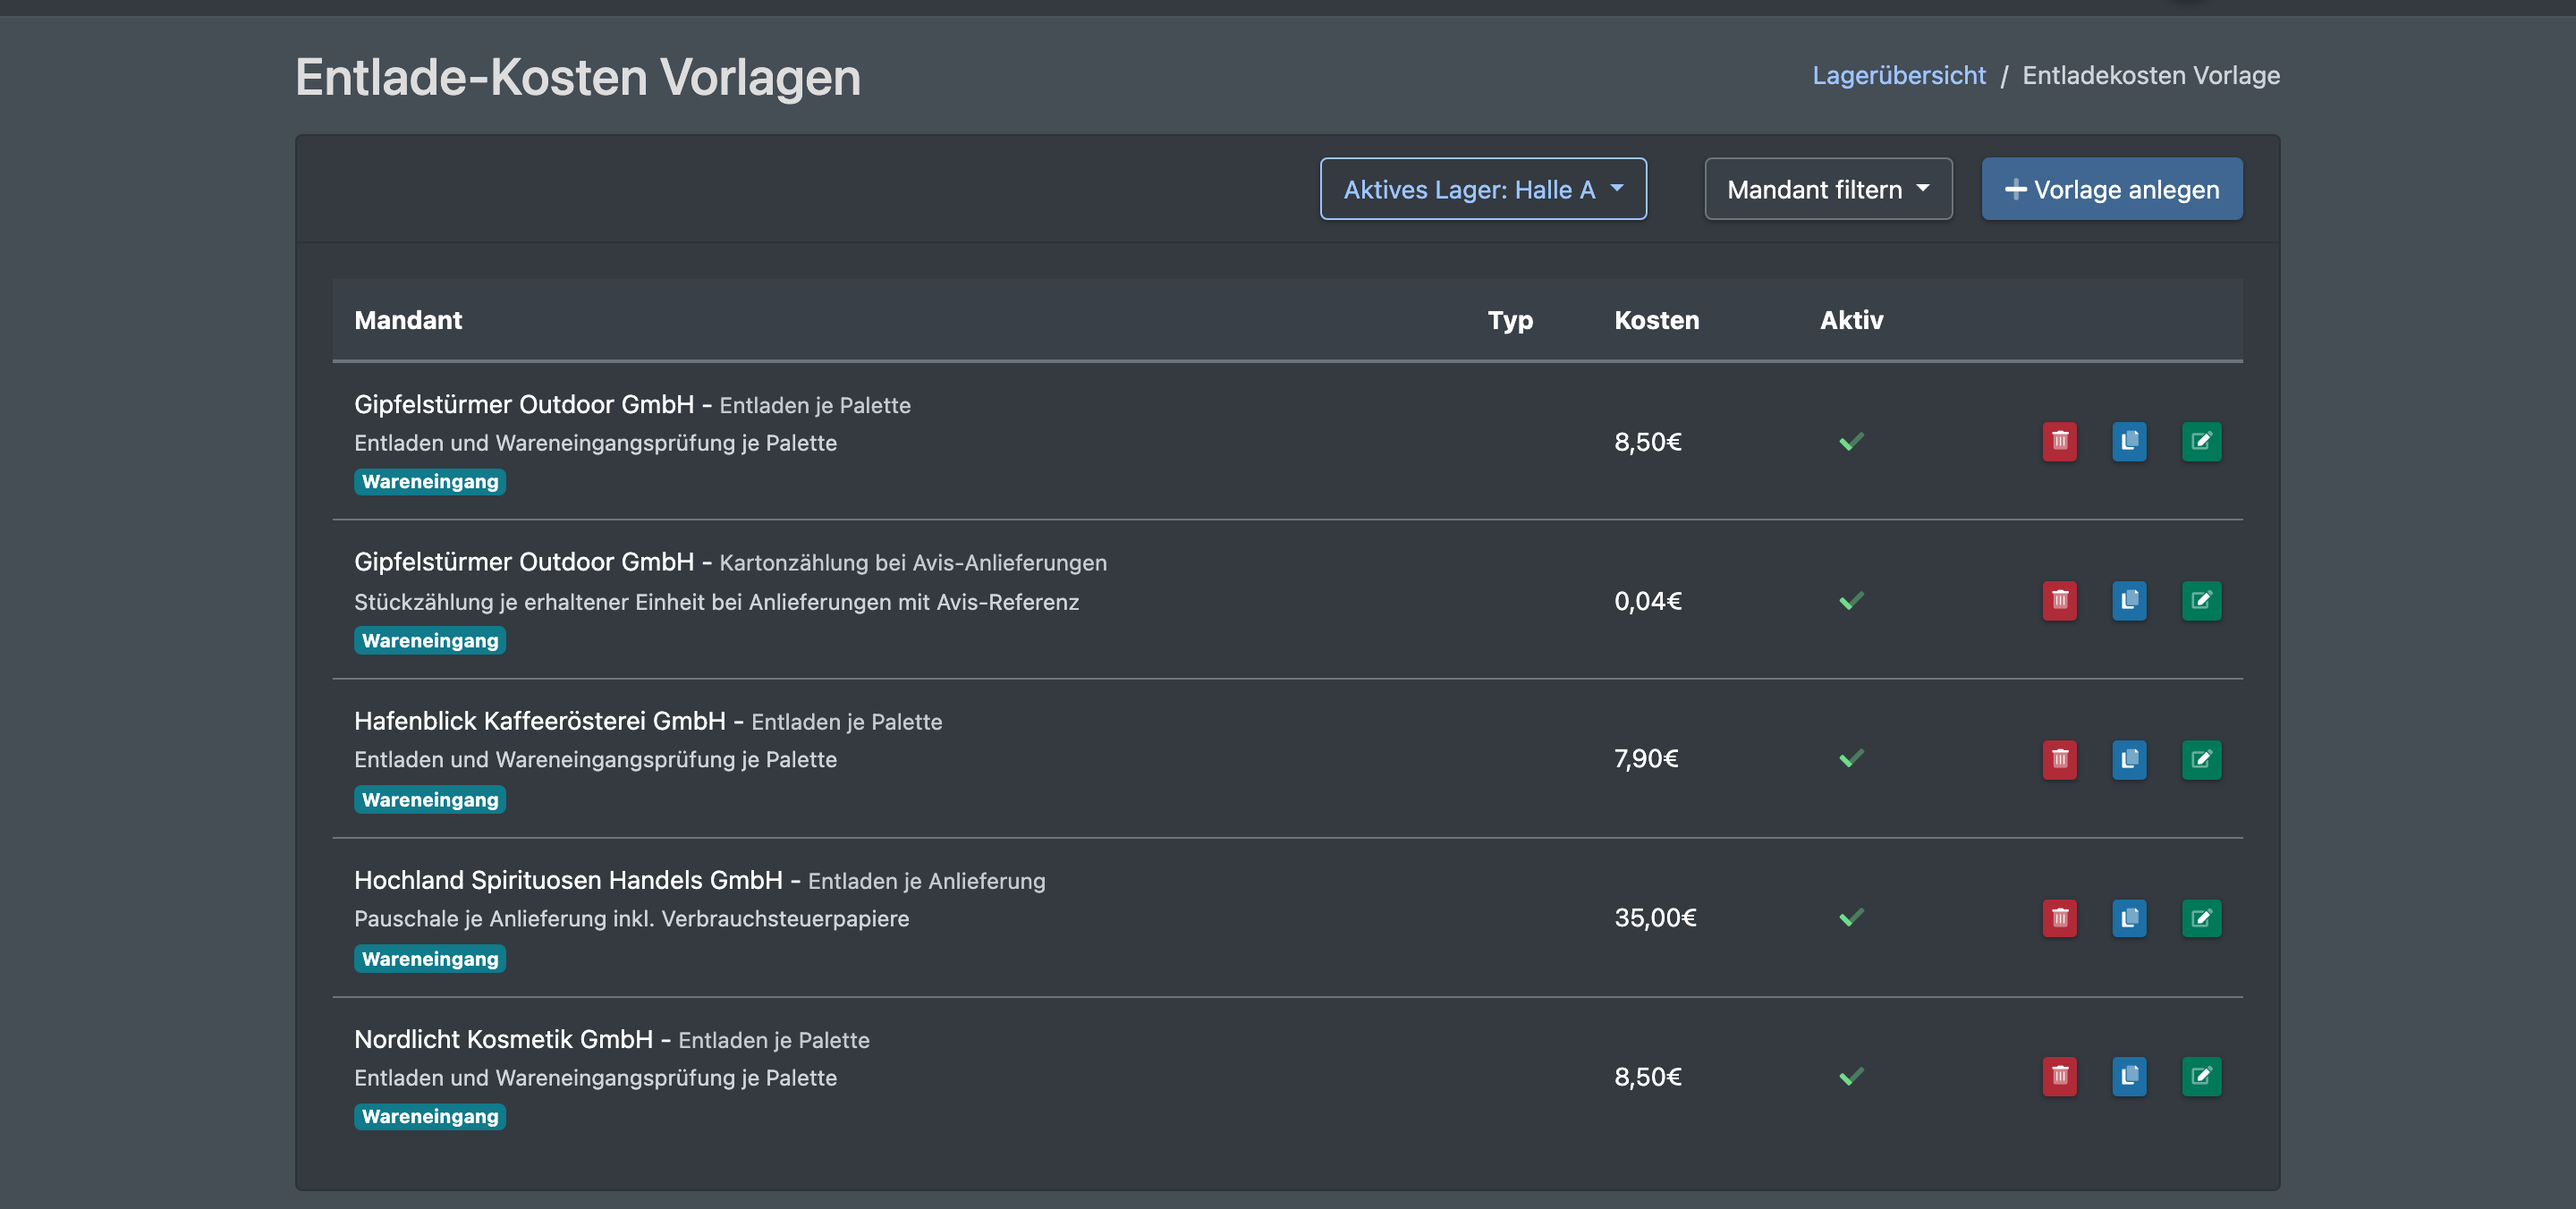Edit Nordlicht Kosmetik template
Screen dimensions: 2576x1209
point(2201,1076)
